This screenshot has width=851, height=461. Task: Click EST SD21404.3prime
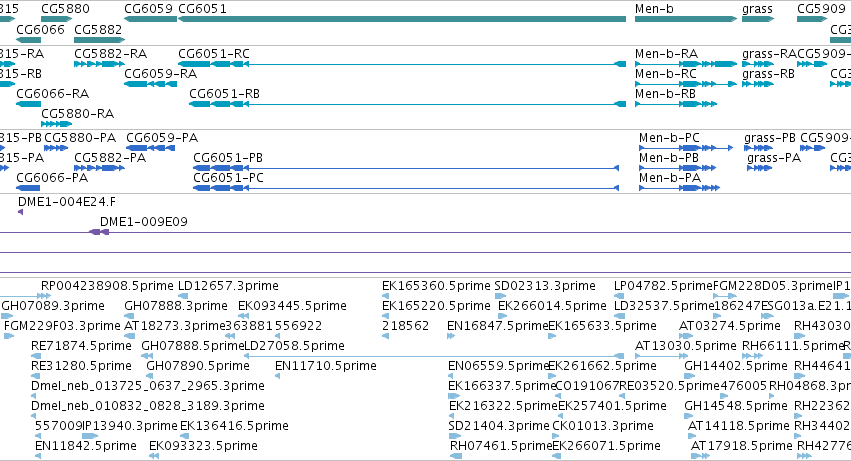(499, 426)
